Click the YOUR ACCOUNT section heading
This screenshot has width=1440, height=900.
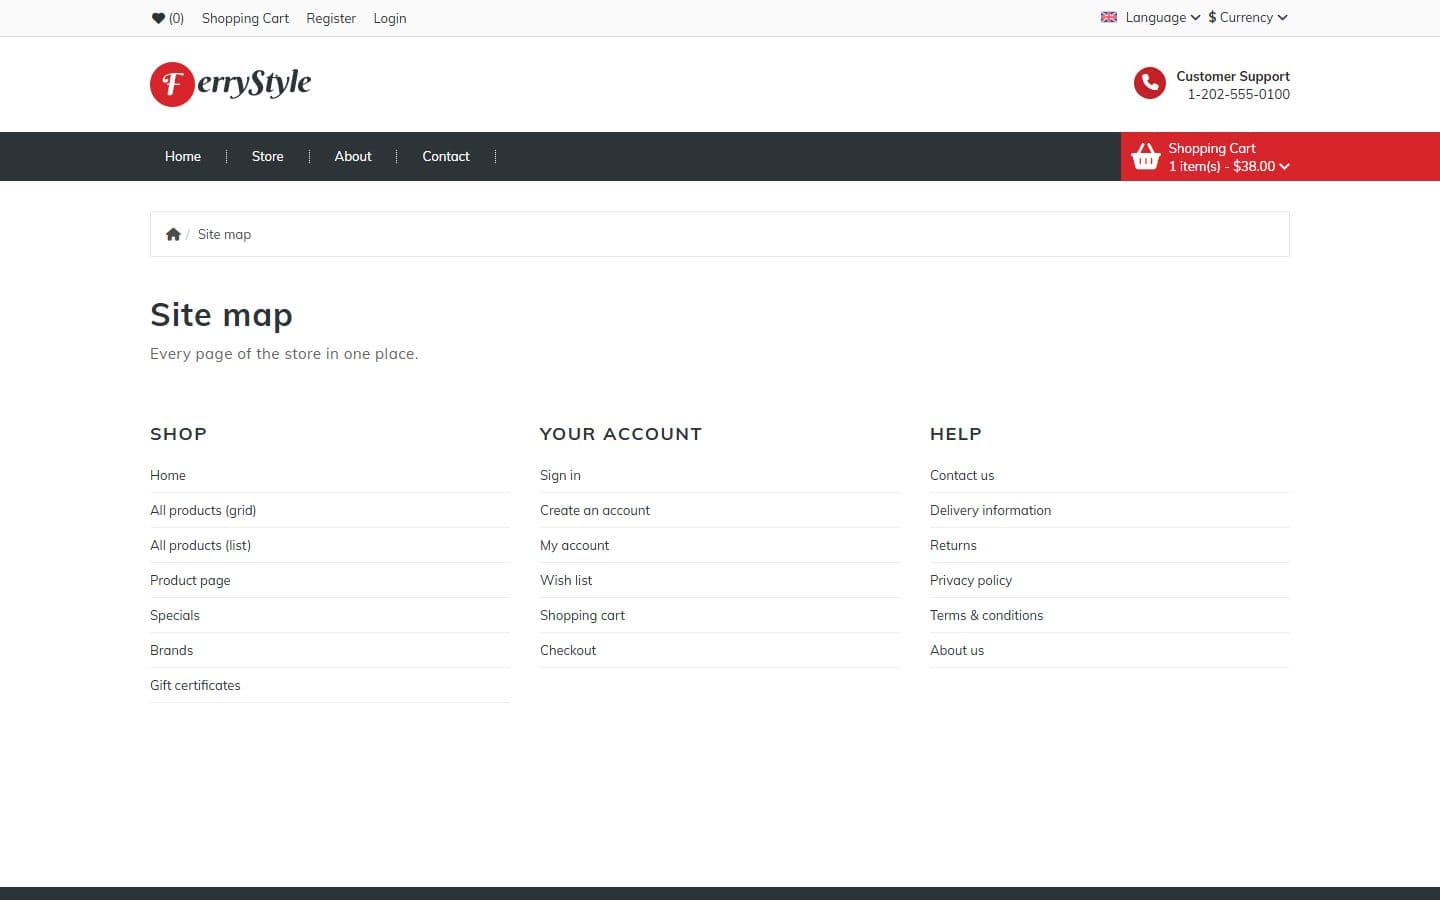tap(621, 434)
